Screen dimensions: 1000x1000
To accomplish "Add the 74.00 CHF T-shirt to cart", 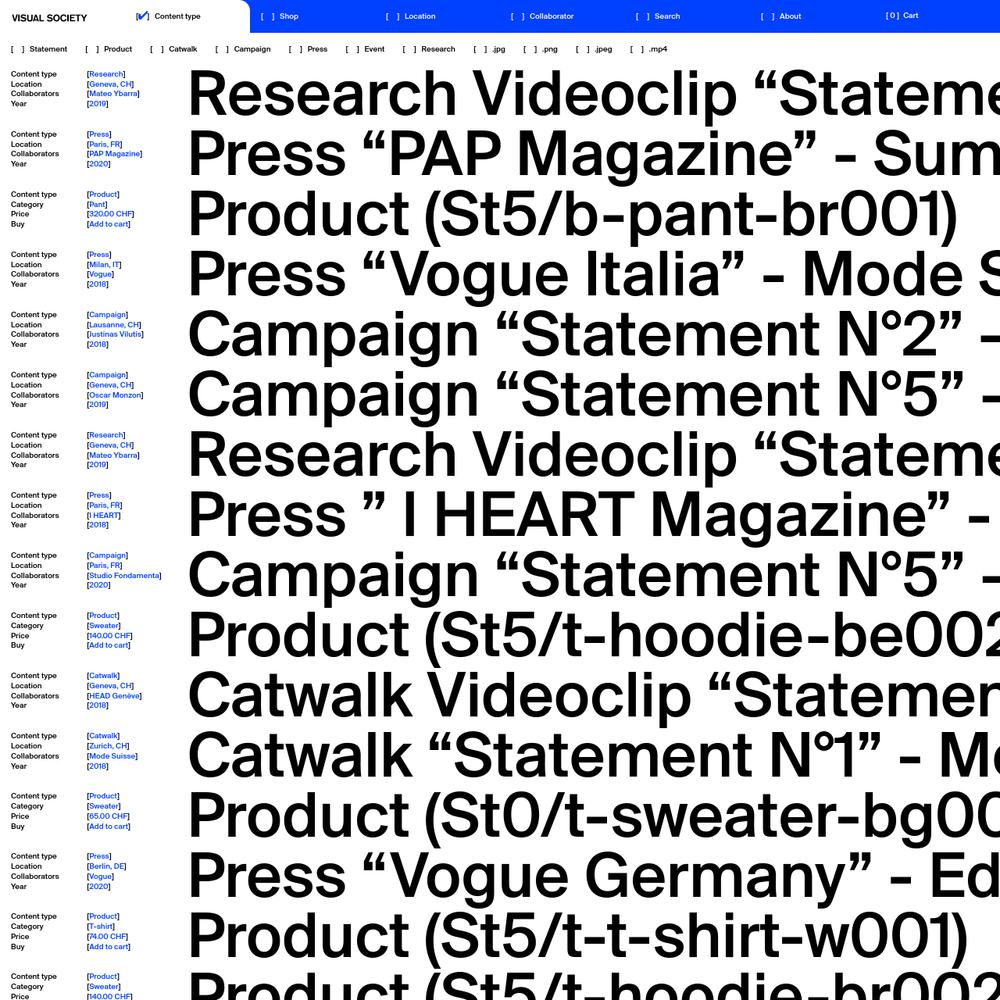I will [108, 946].
